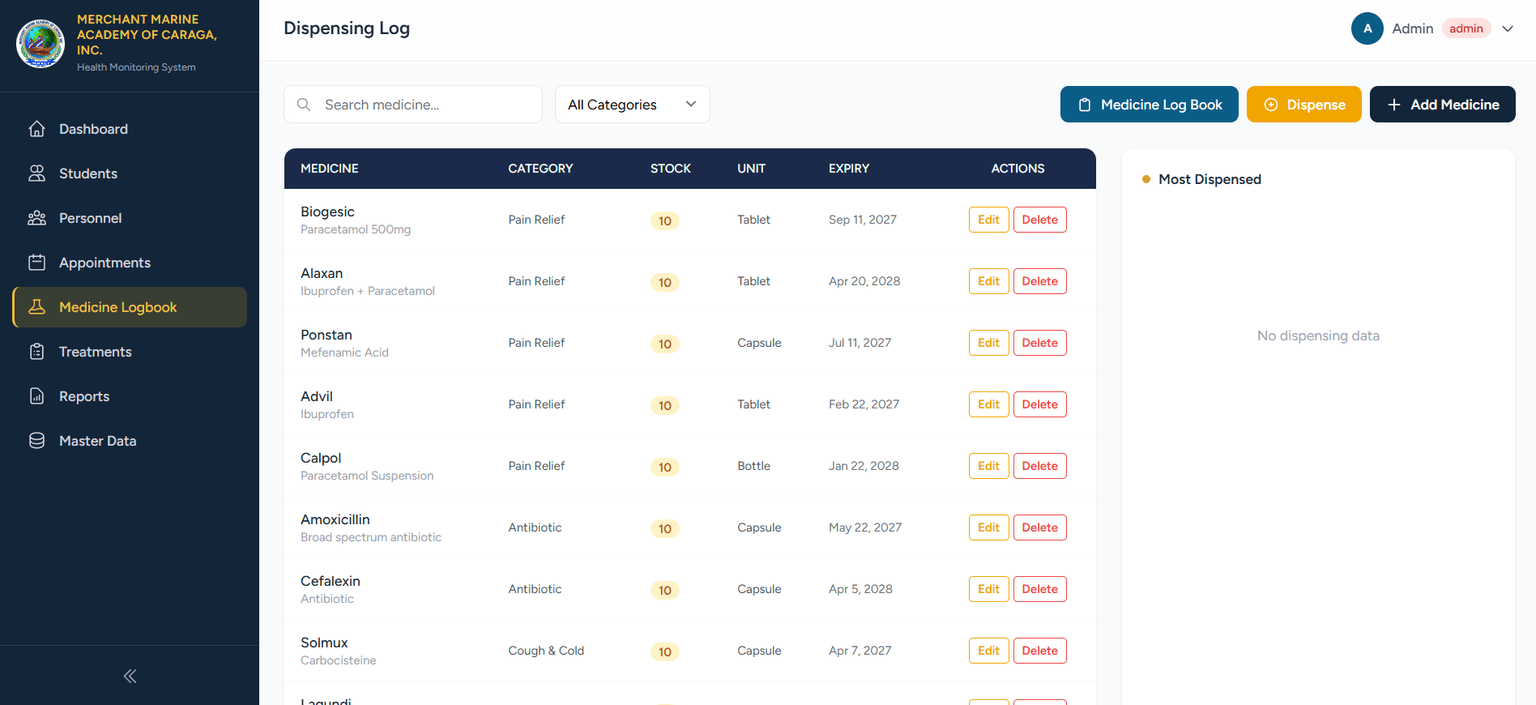
Task: Click the Students person icon
Action: pyautogui.click(x=37, y=173)
